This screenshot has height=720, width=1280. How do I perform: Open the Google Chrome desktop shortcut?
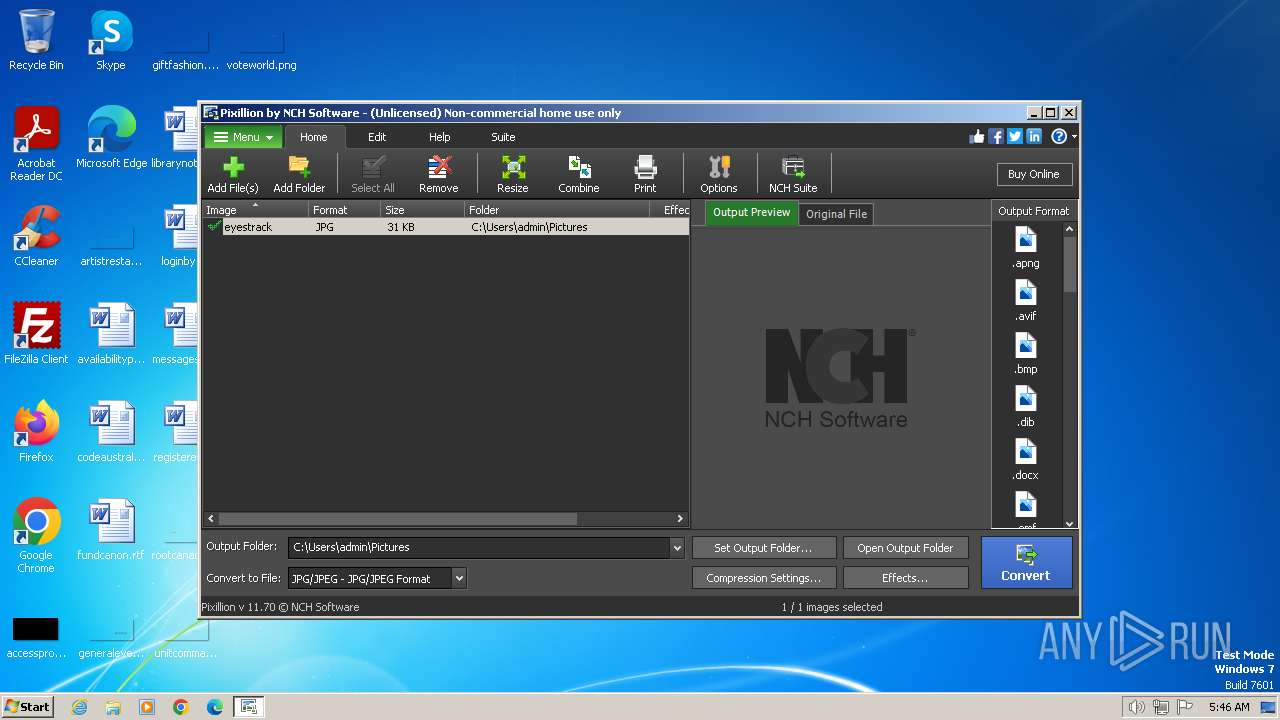click(x=36, y=536)
